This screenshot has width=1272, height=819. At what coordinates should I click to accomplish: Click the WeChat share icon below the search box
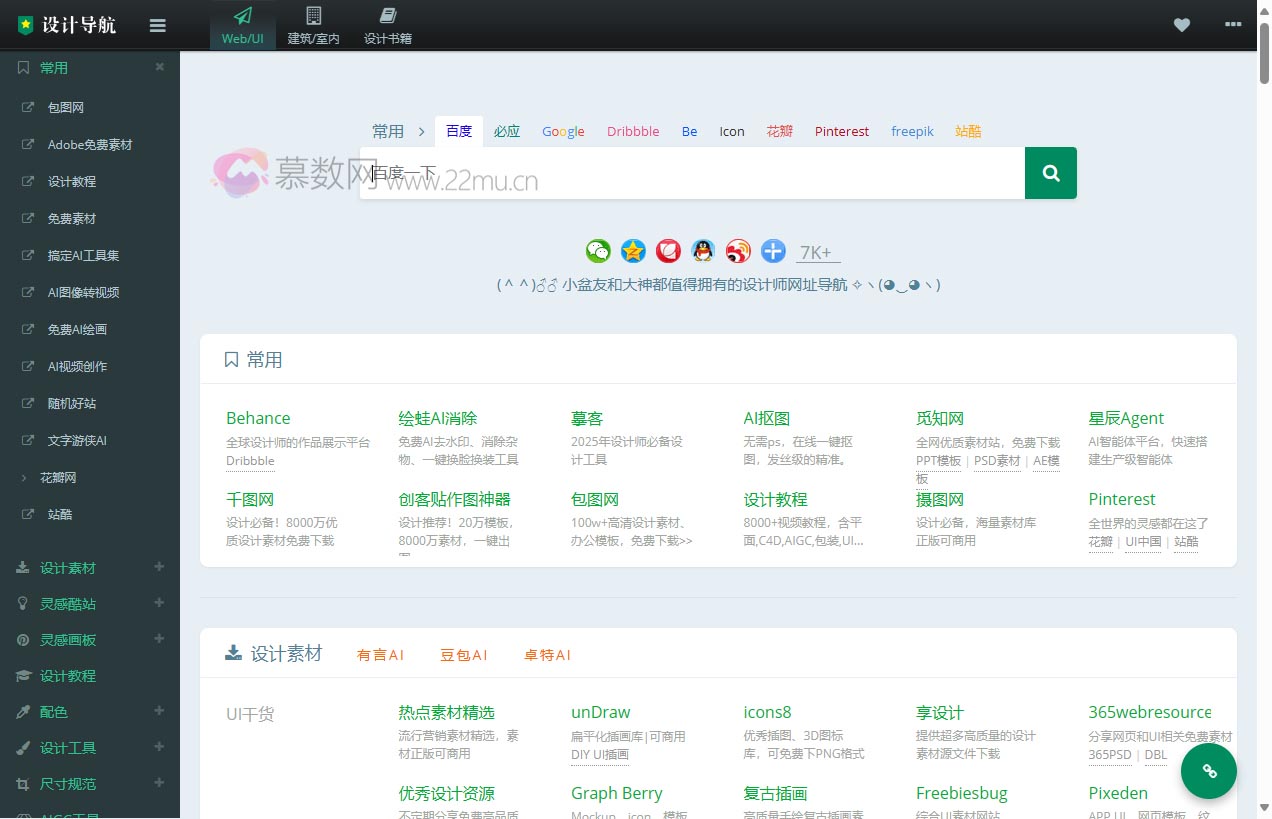click(x=598, y=251)
